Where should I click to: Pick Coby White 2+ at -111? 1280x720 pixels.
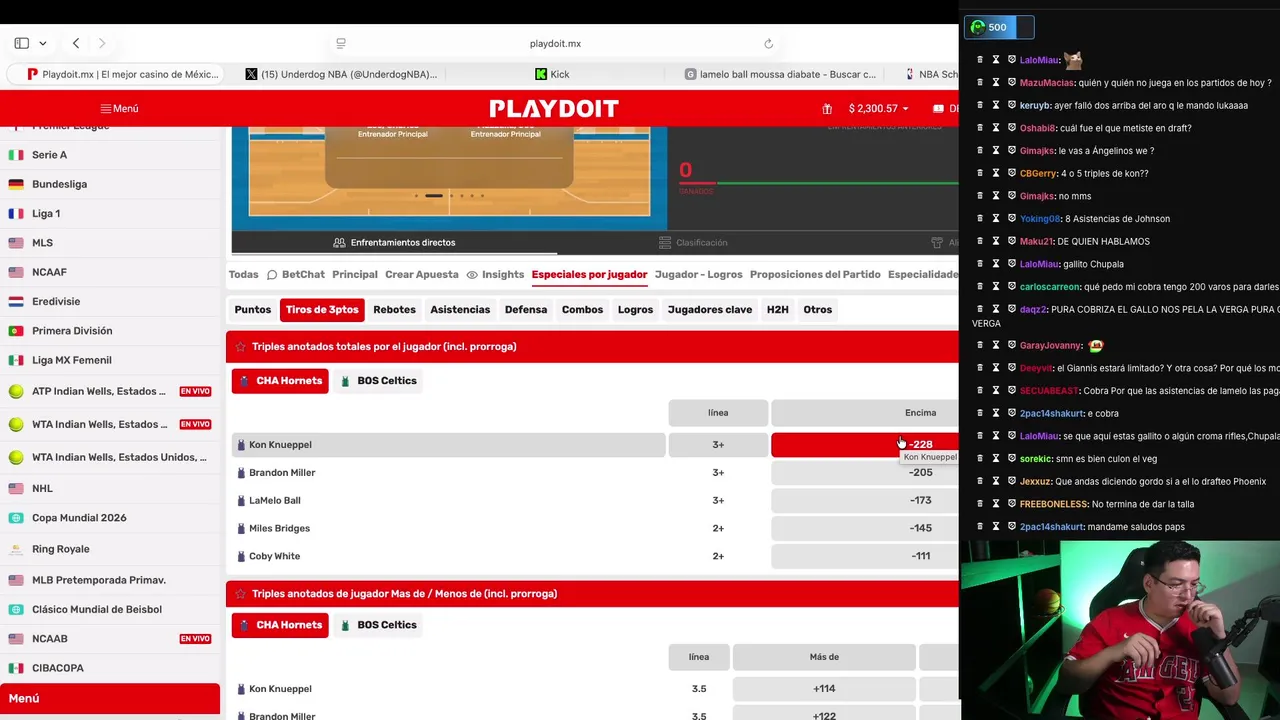[865, 556]
